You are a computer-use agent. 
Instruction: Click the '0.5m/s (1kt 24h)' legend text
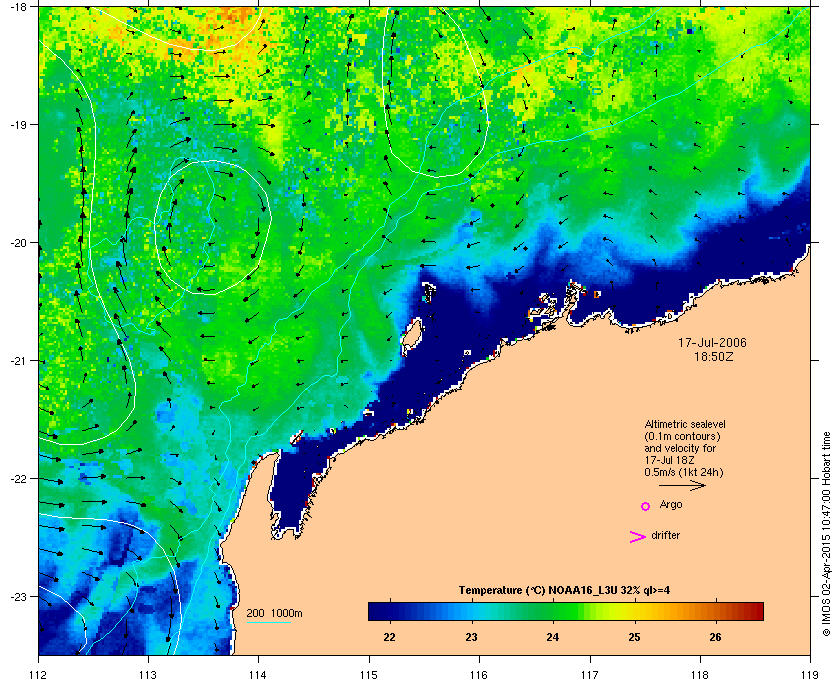[684, 473]
